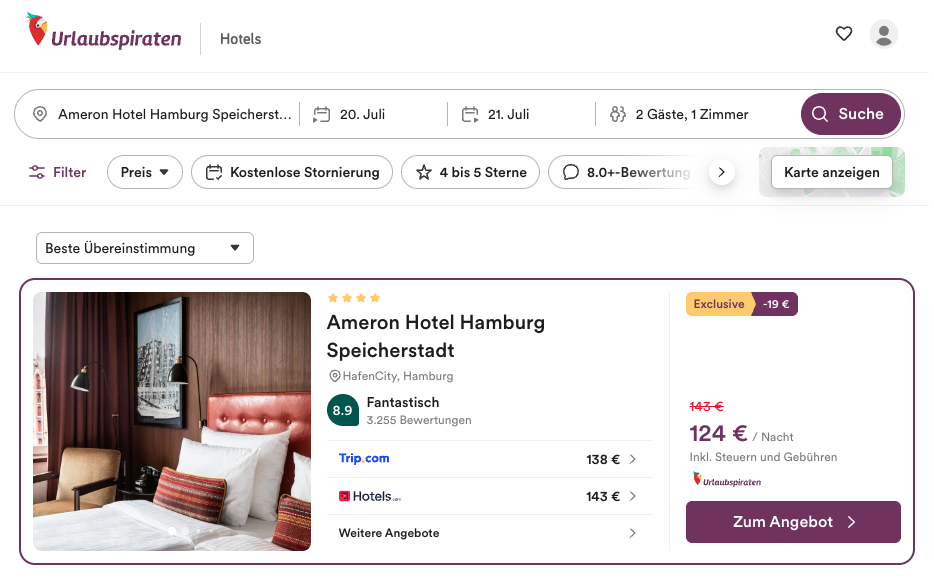
Task: Click the Suche search button
Action: [x=851, y=114]
